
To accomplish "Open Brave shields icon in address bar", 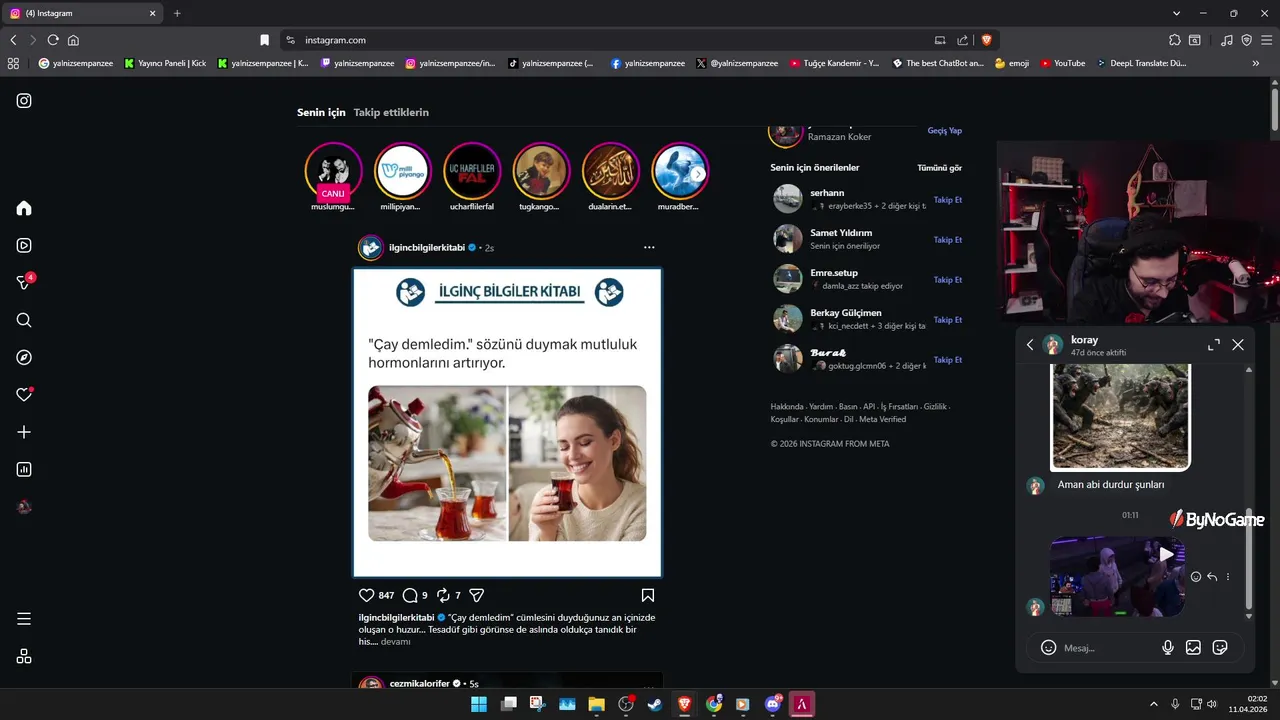I will [x=986, y=40].
